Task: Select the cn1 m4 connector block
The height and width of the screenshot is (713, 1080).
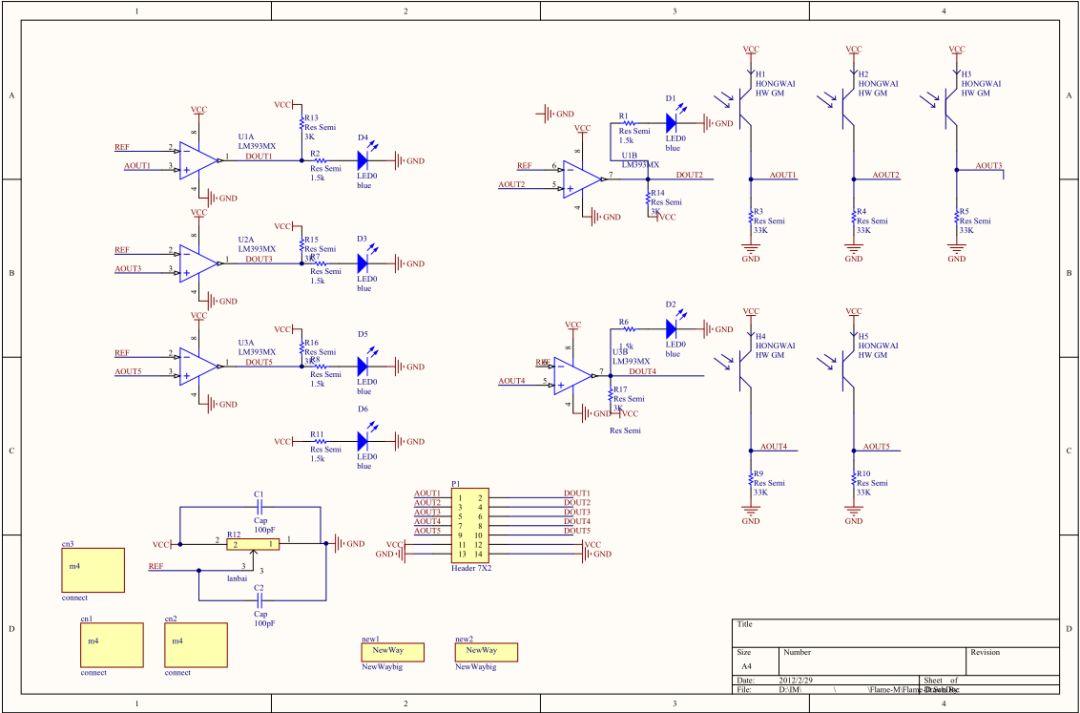Action: (112, 645)
